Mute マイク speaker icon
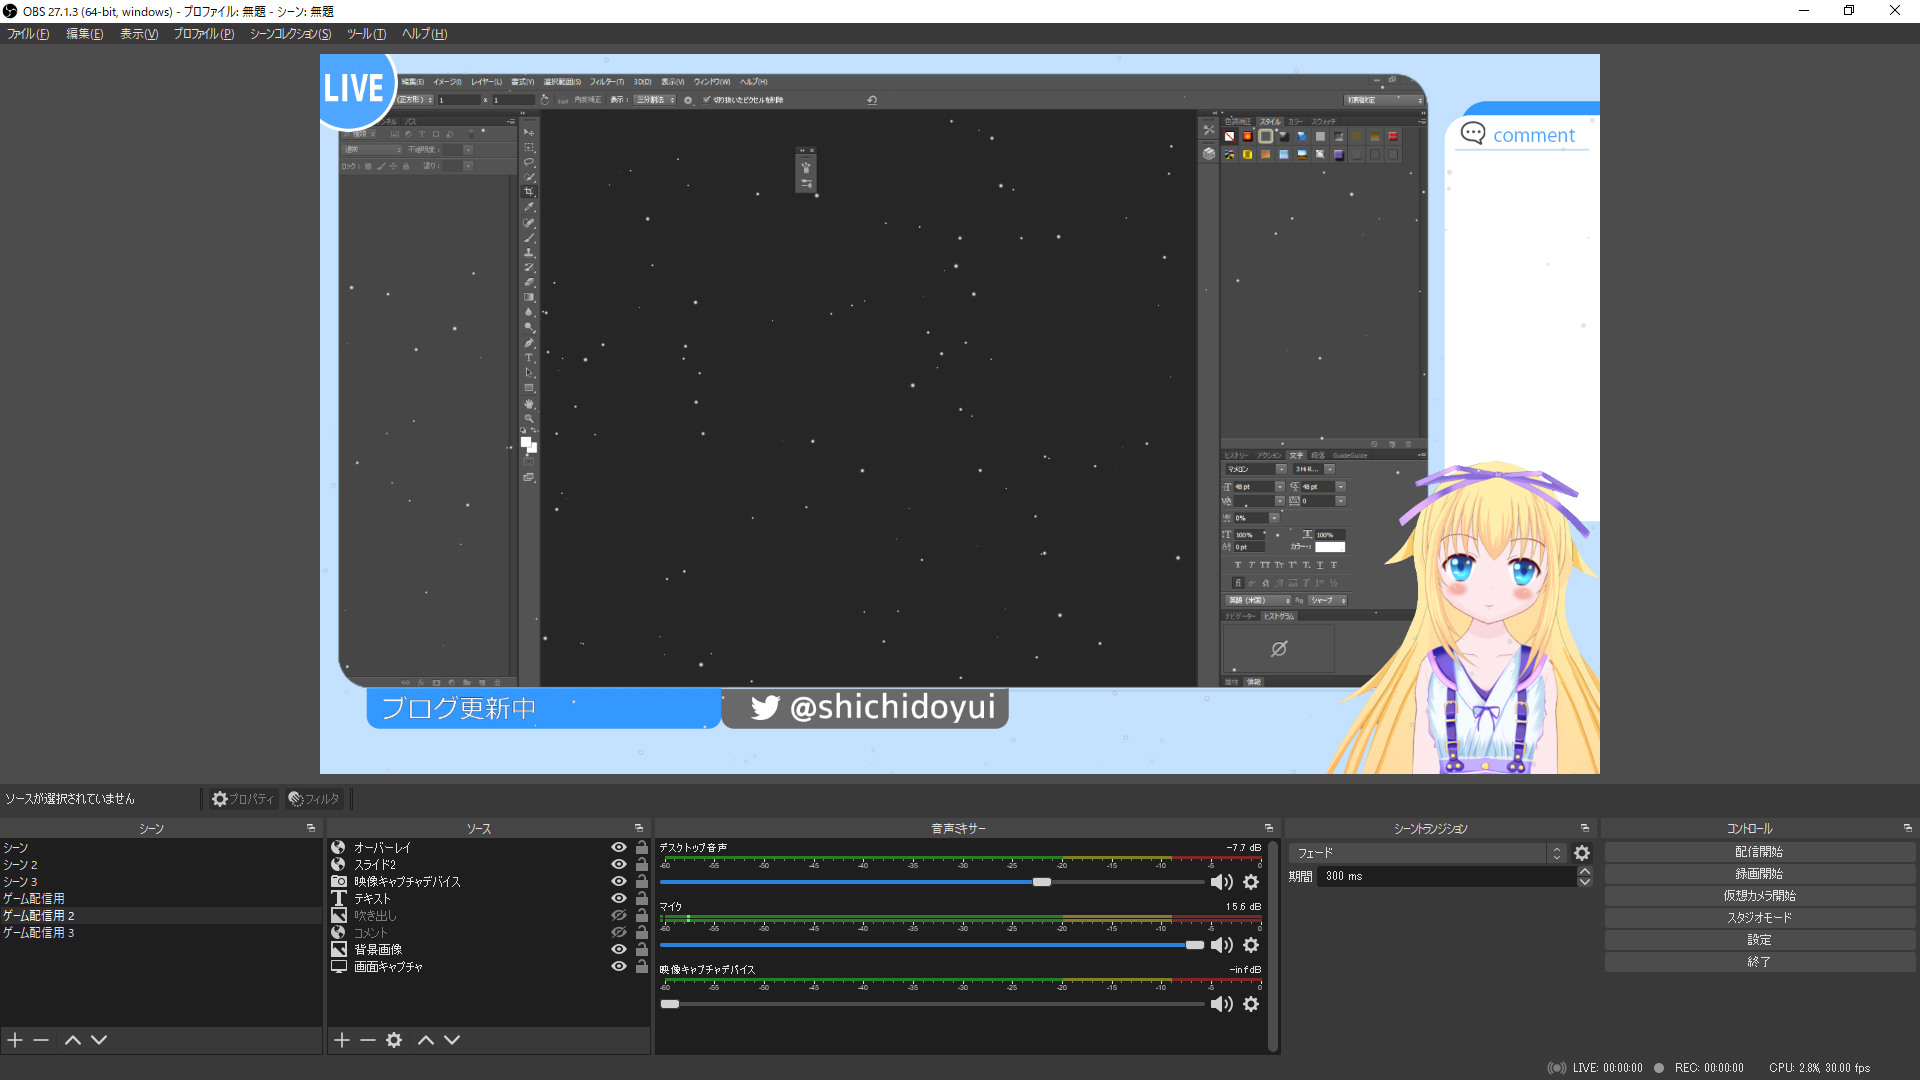The width and height of the screenshot is (1920, 1080). coord(1221,945)
